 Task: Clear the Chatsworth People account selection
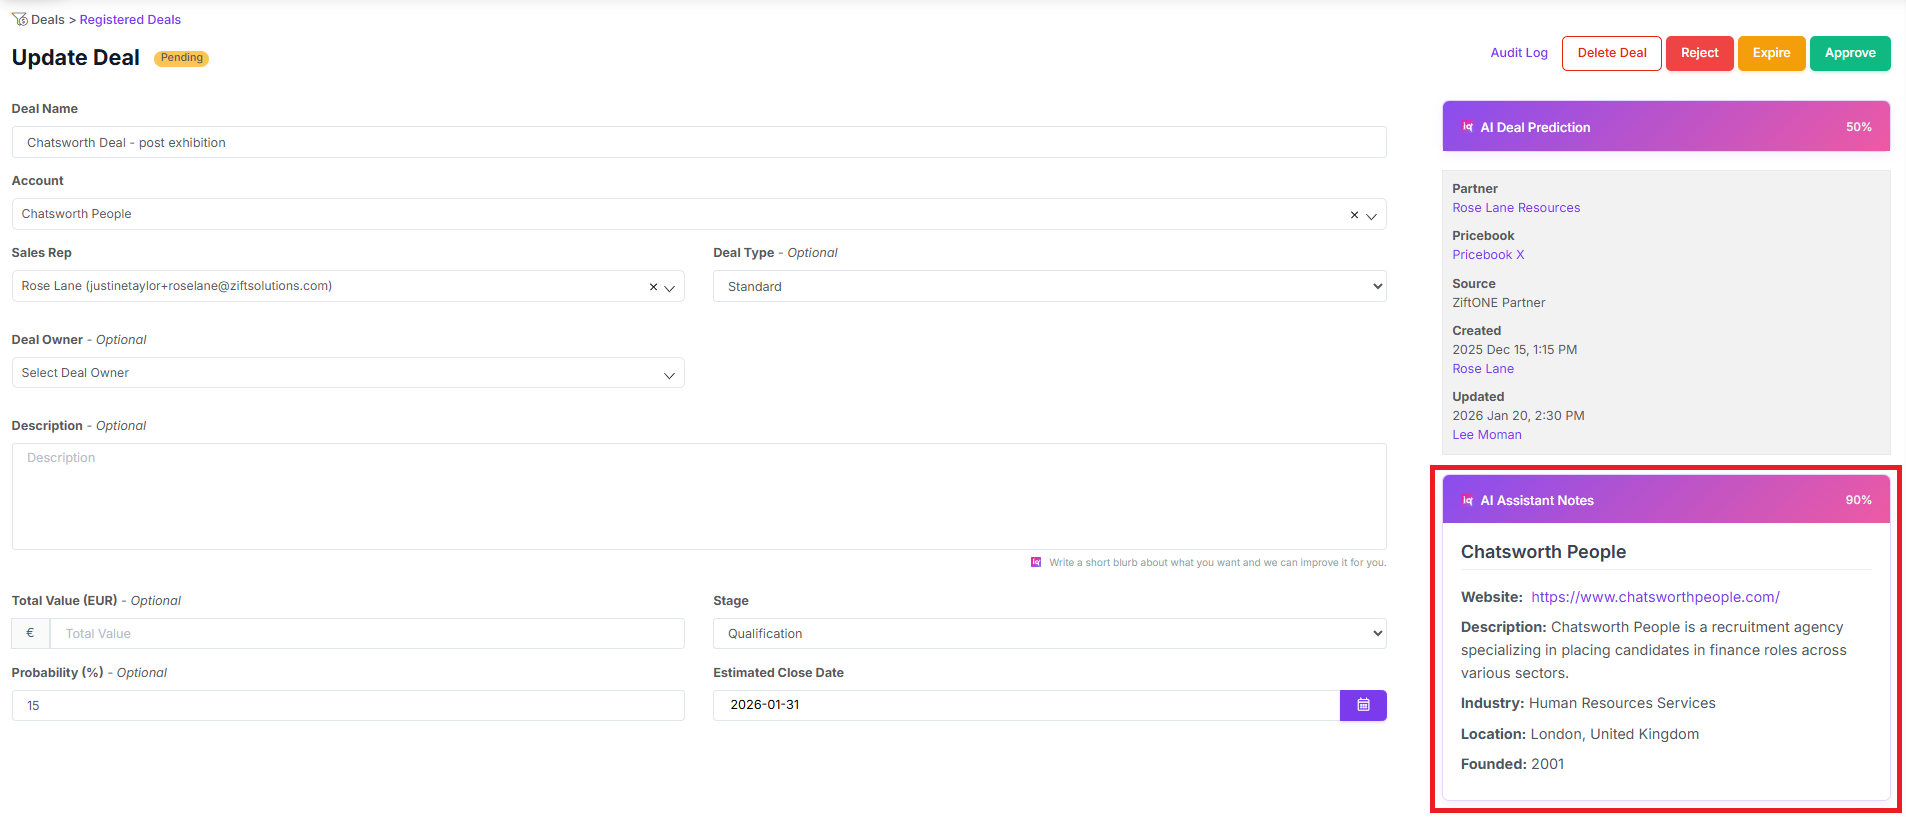(1354, 215)
